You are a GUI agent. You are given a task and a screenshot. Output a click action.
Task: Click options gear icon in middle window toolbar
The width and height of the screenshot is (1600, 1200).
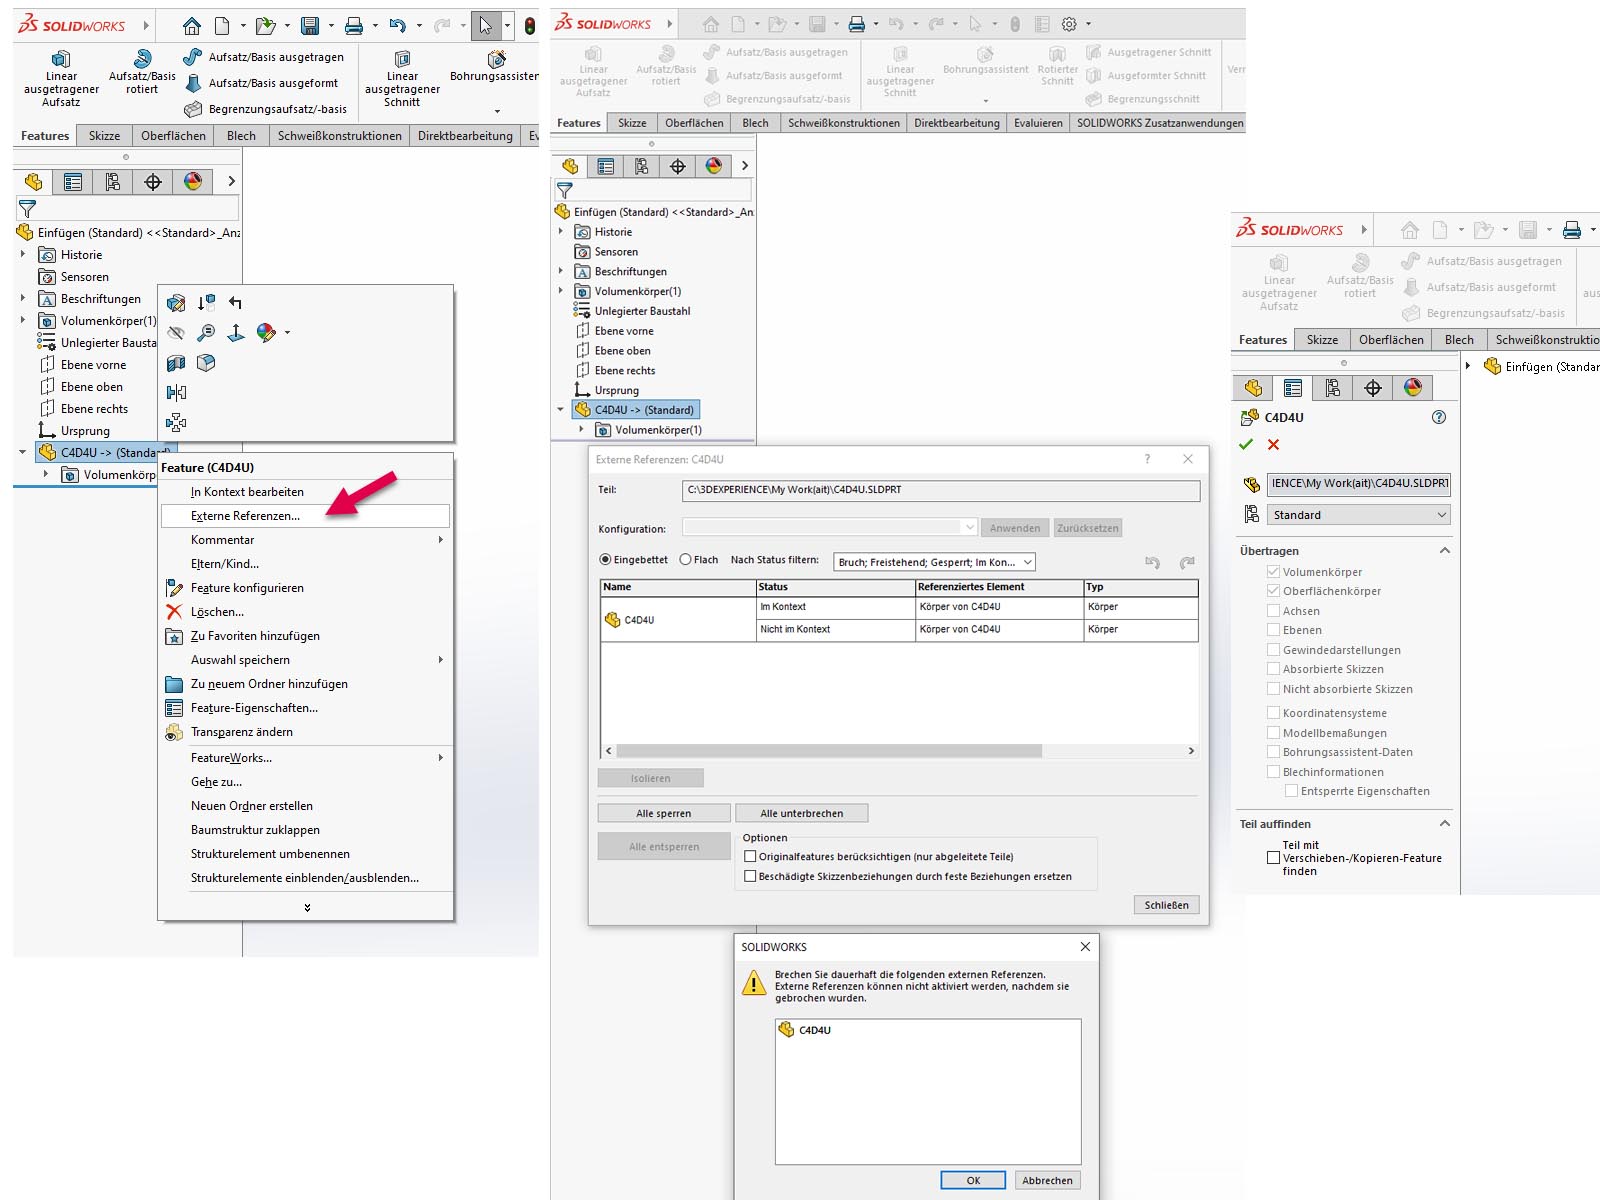click(1069, 24)
